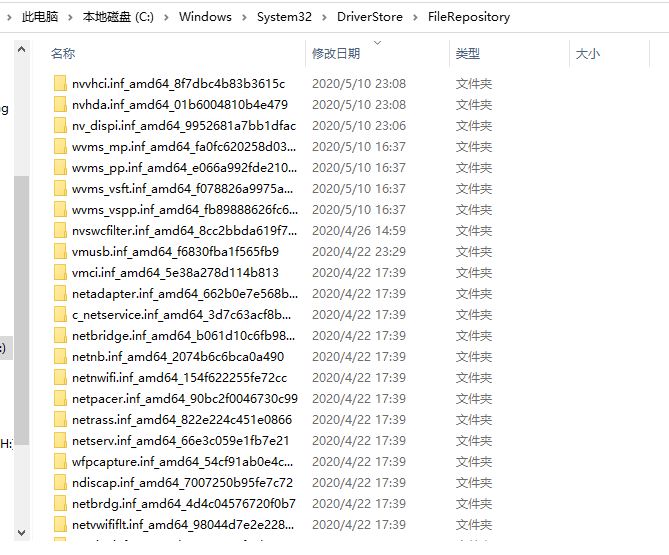Select nvvhci.inf_amd64_8f7dbc4b83b3615c folder name
Viewport: 669px width, 555px height.
click(x=178, y=84)
